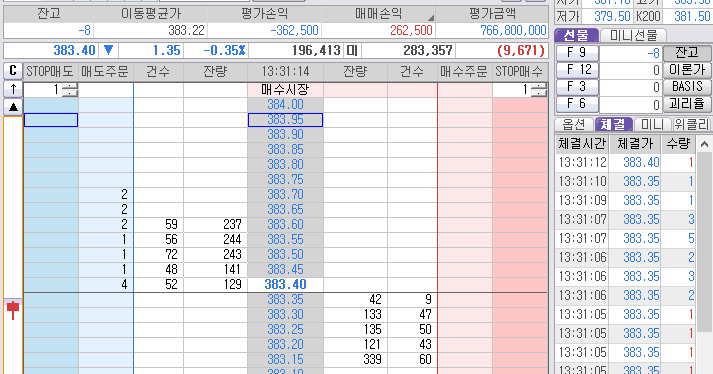Adjust the STOP매수 quantity stepper
This screenshot has height=374, width=713.
(x=538, y=90)
